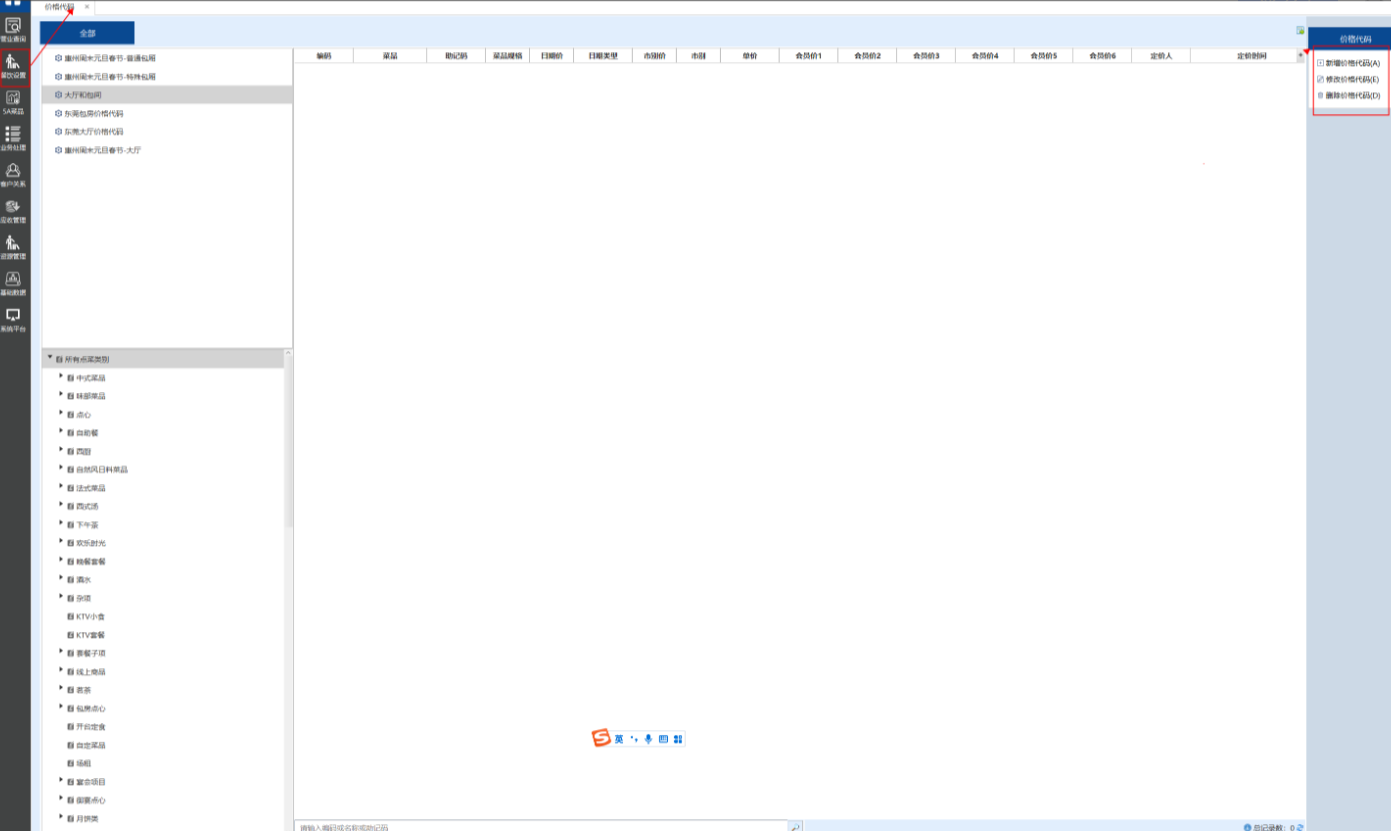Select the KTV小食 category
The width and height of the screenshot is (1391, 831).
pos(90,616)
